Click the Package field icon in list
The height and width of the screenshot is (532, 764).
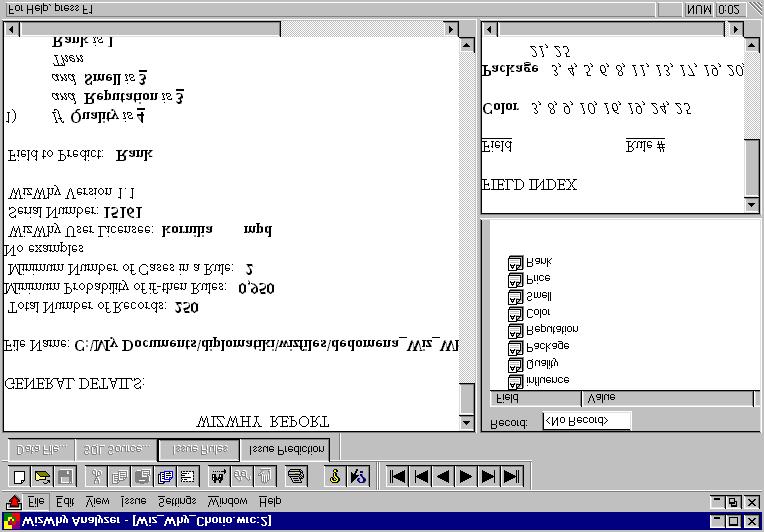pyautogui.click(x=515, y=348)
